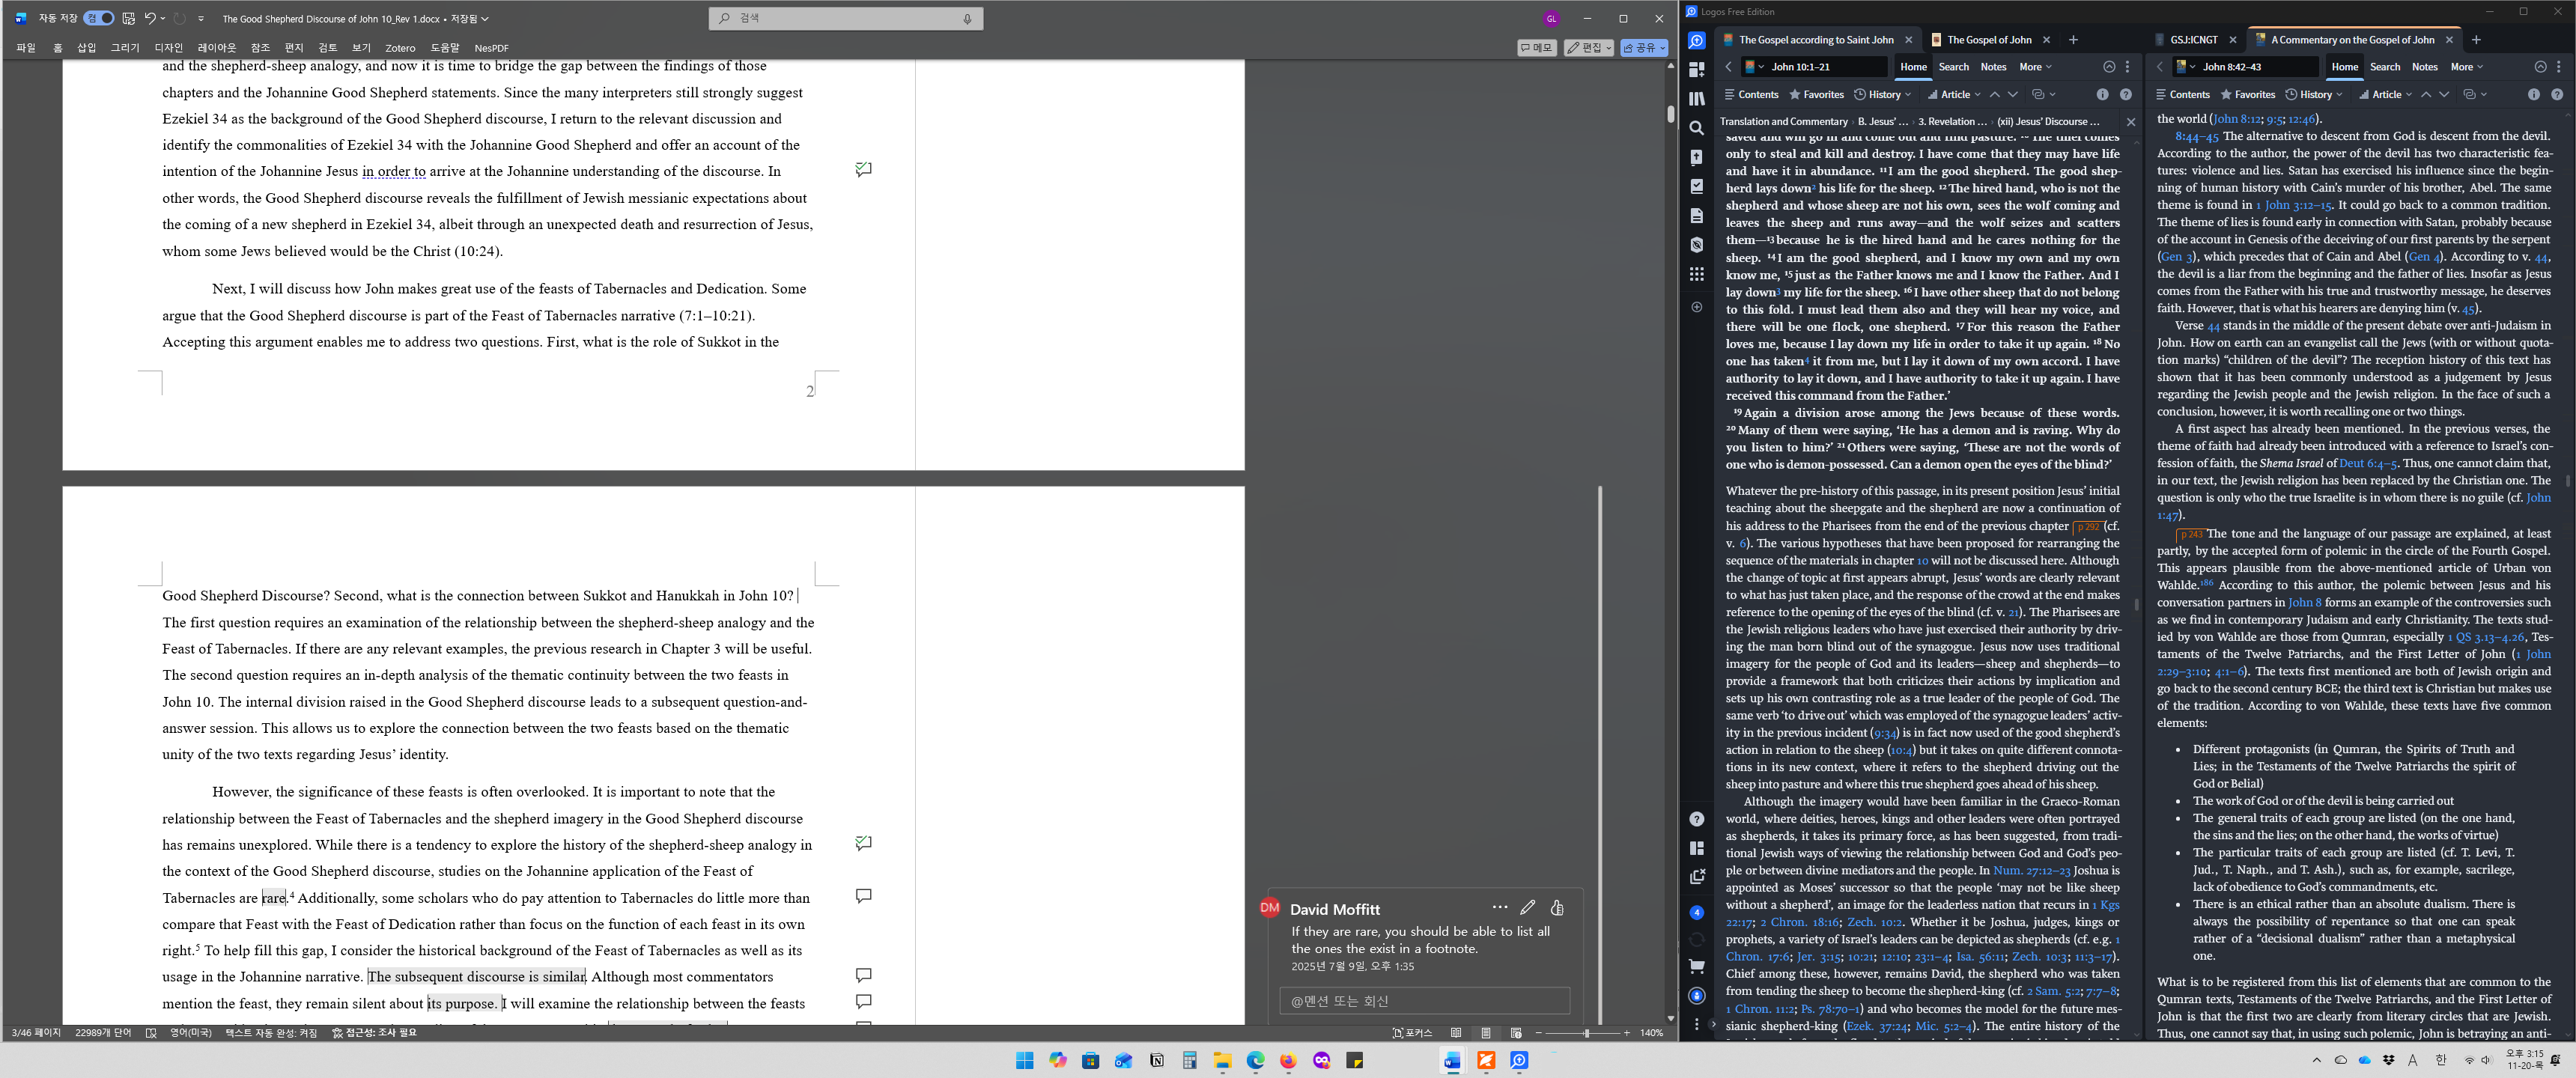Open the Logos library icon in the sidebar
Image resolution: width=2576 pixels, height=1078 pixels.
point(1696,99)
